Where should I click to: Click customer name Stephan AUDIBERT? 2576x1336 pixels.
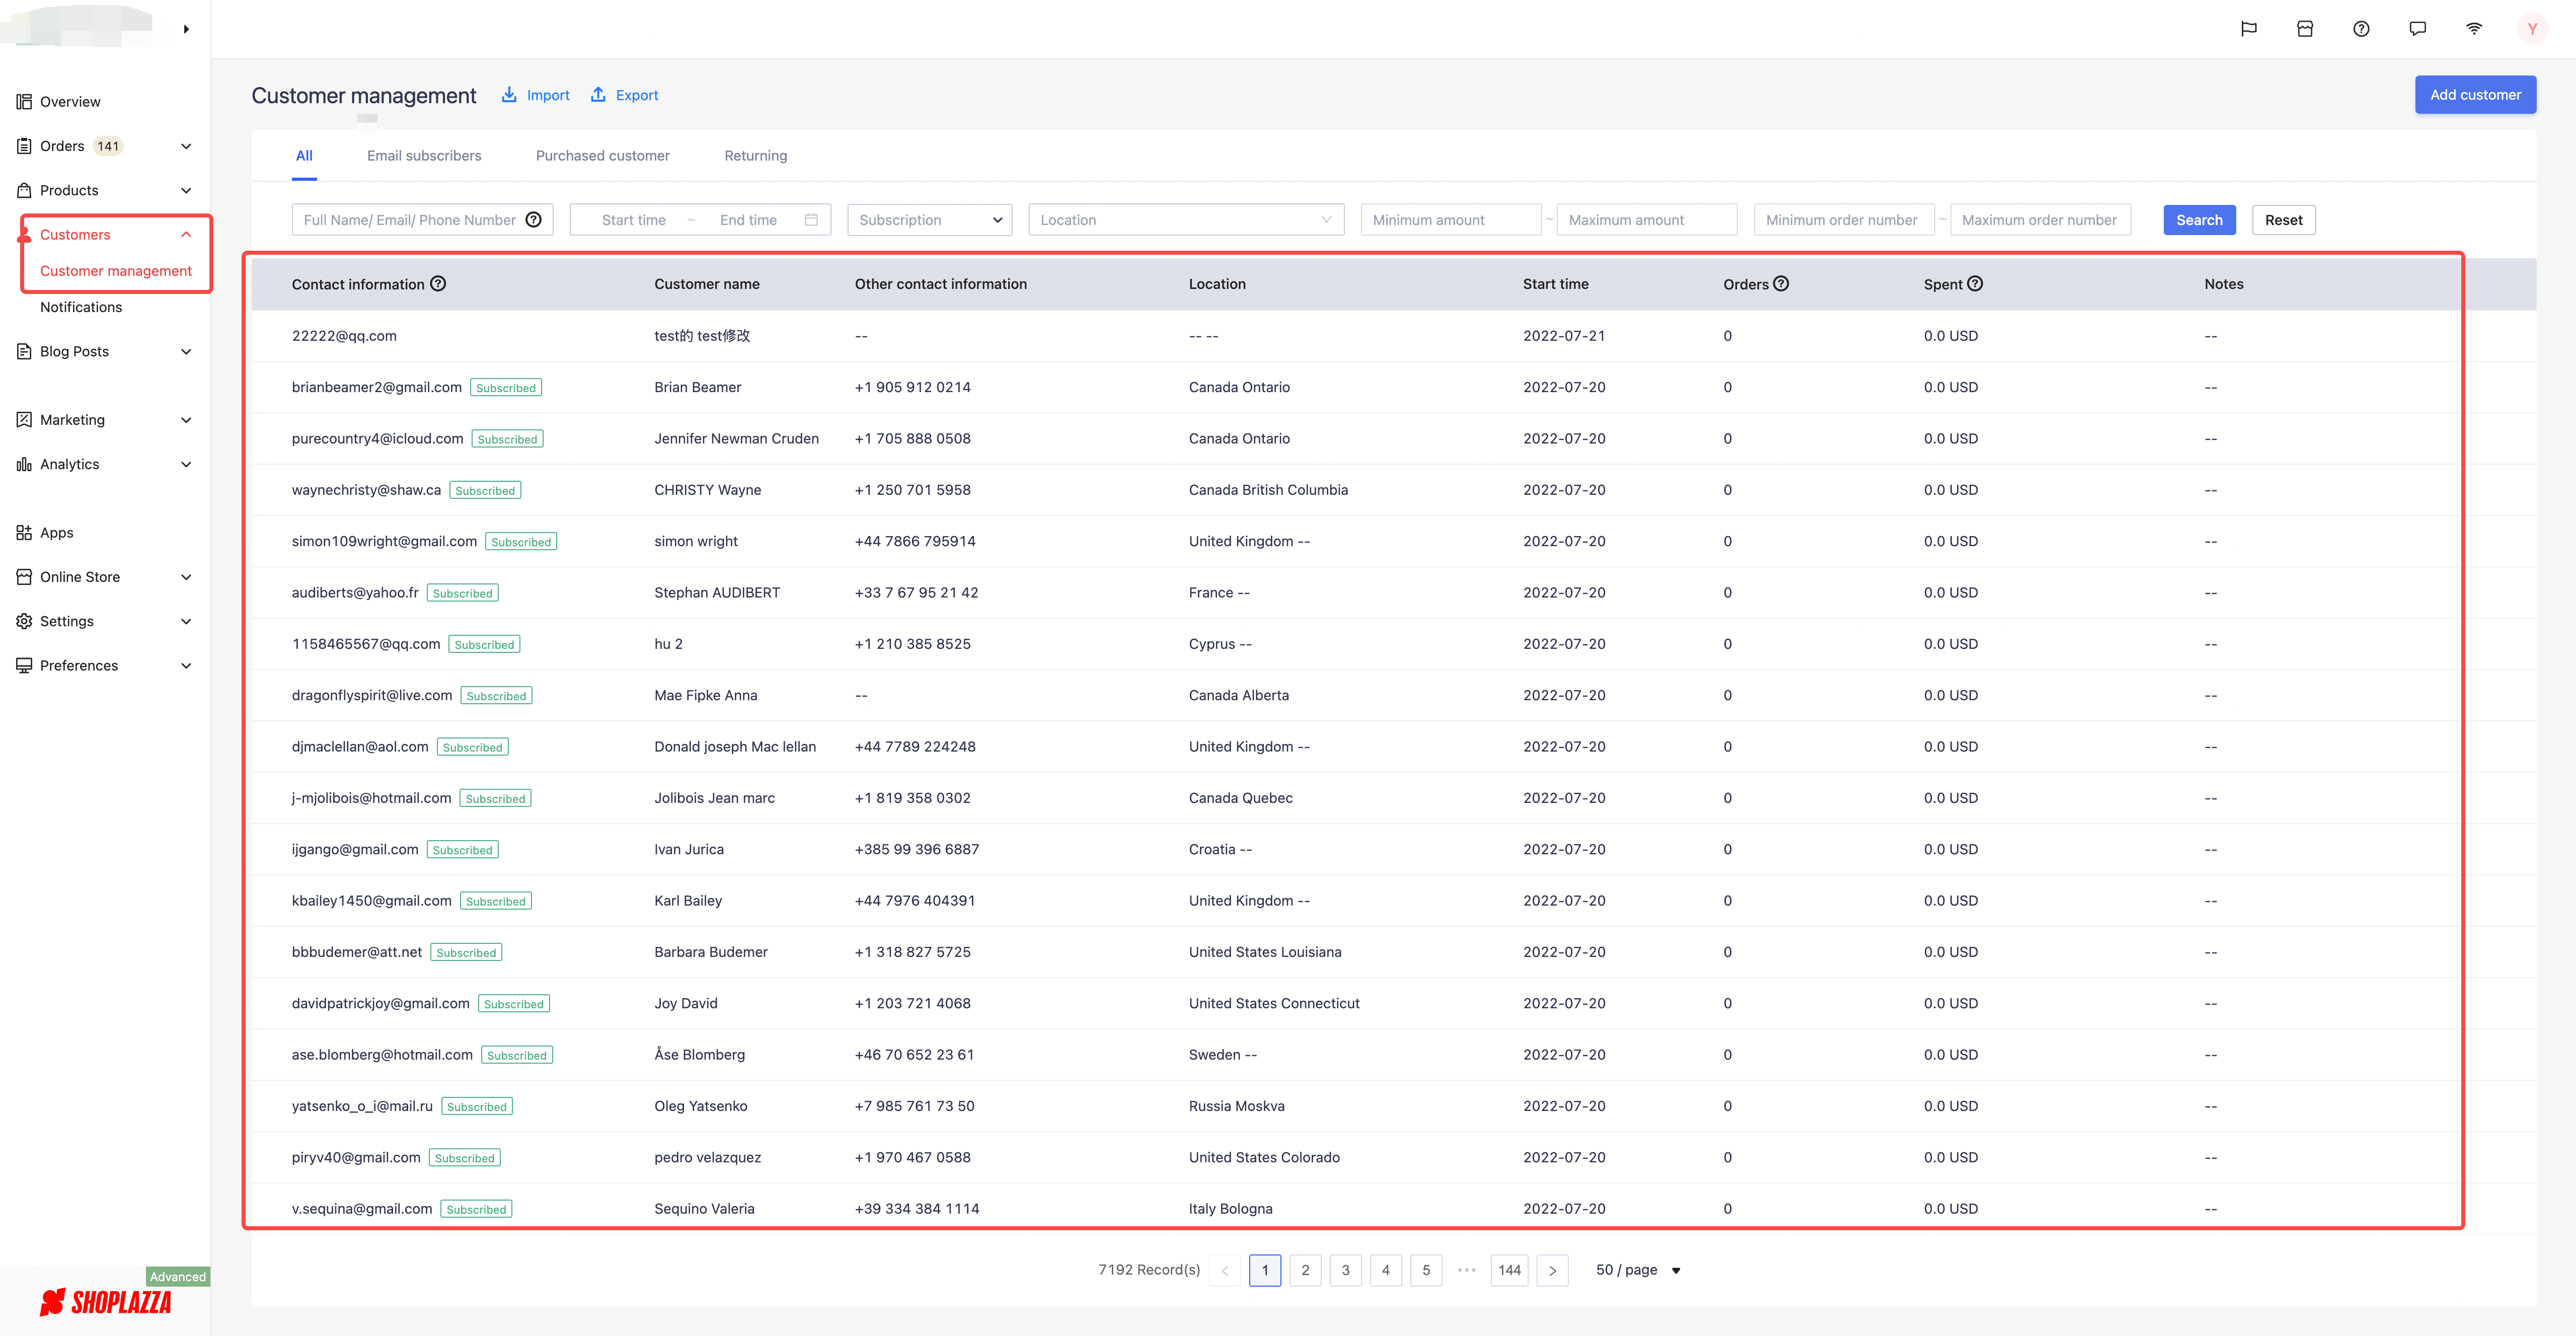pos(717,593)
